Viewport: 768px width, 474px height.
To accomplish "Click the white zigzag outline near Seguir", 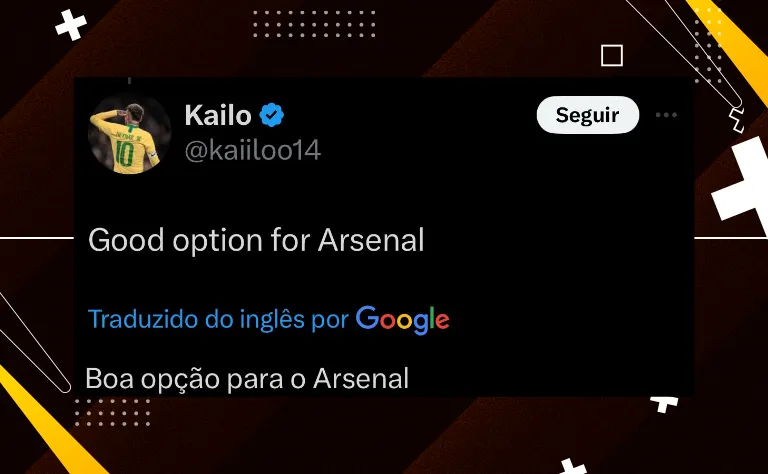I will 737,120.
